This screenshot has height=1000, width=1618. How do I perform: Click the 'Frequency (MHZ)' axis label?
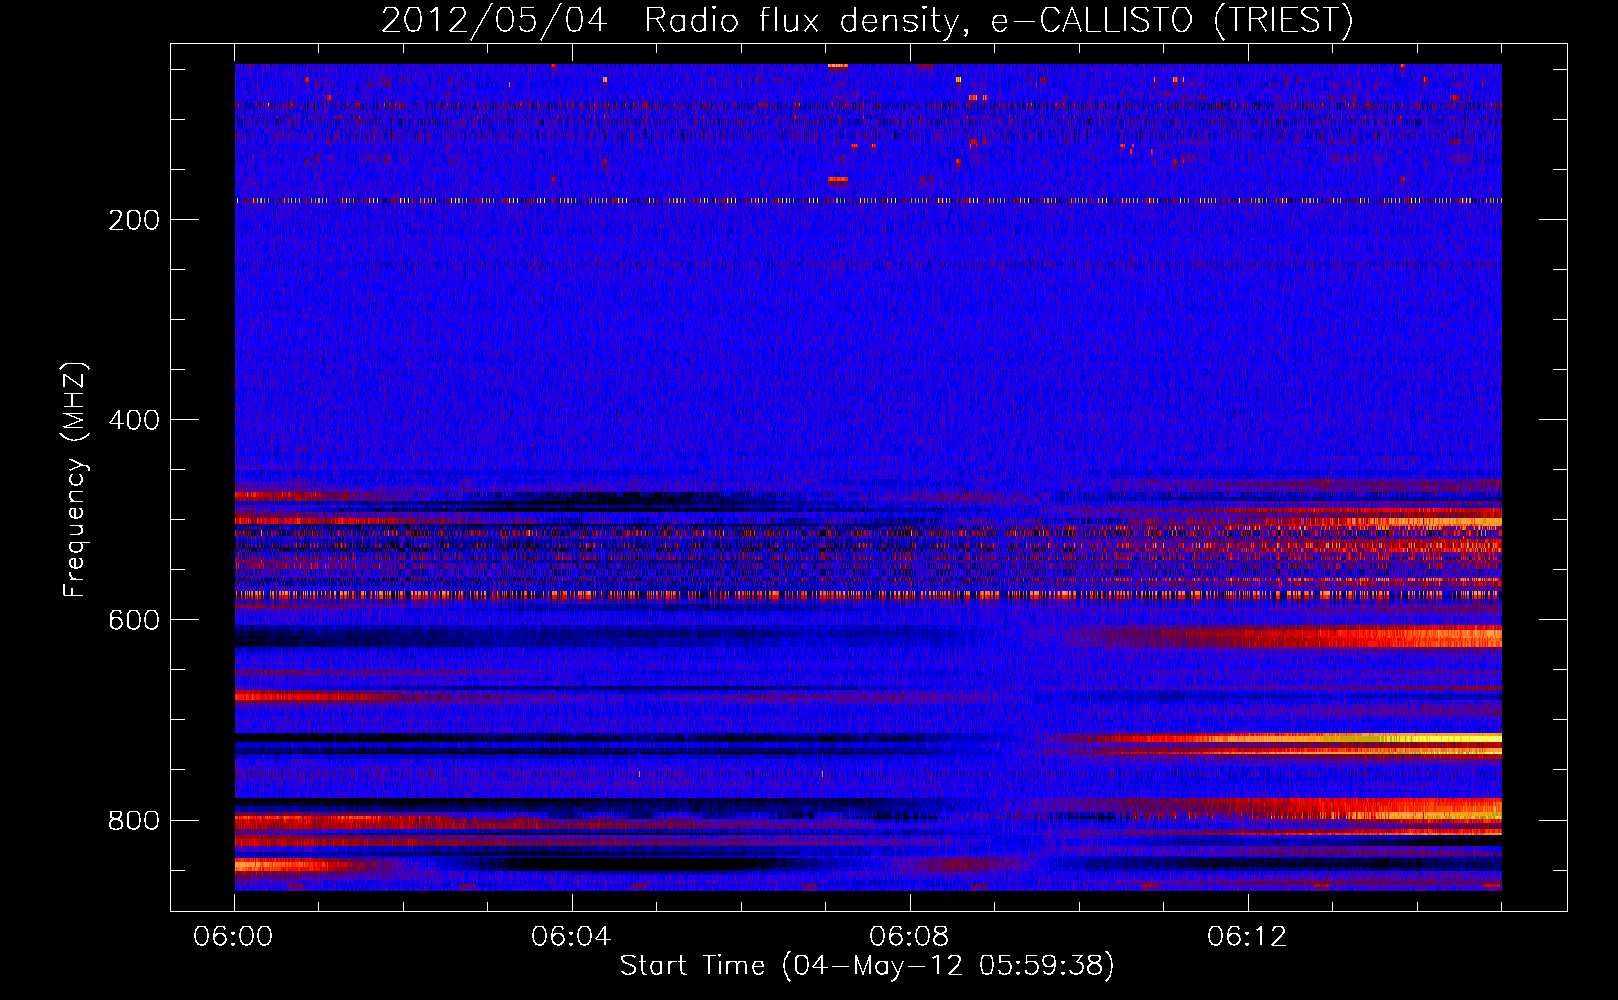(x=75, y=479)
